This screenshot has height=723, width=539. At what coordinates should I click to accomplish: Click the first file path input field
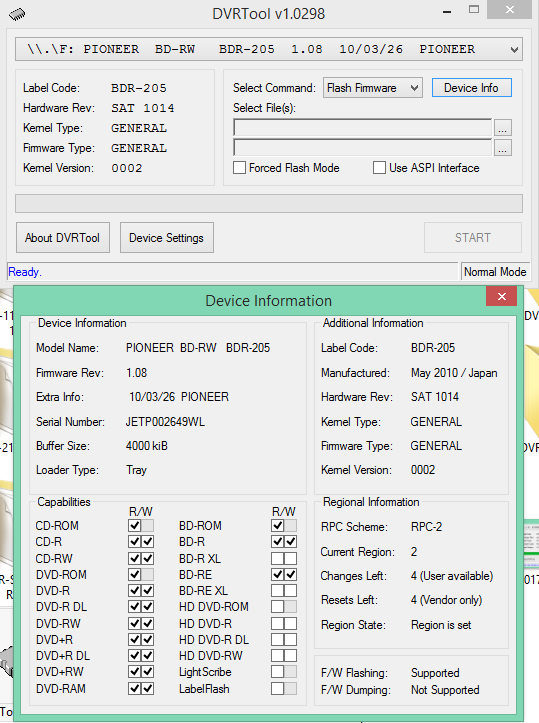363,128
